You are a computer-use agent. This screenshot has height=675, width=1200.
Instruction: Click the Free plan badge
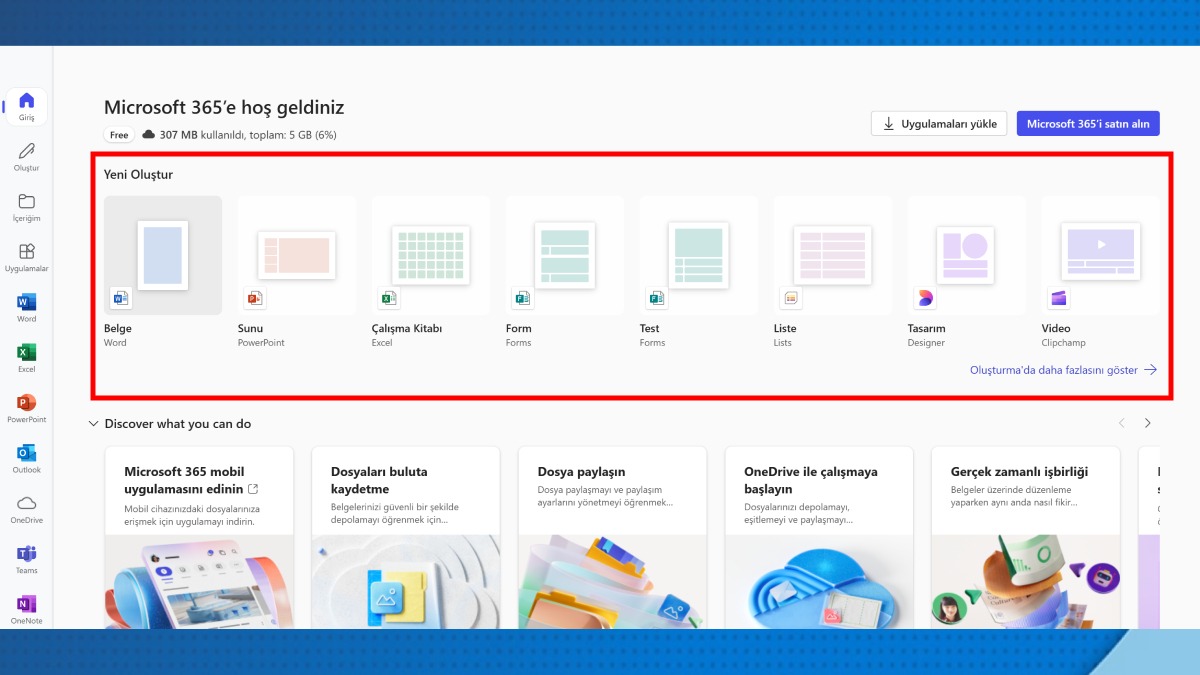pyautogui.click(x=119, y=135)
